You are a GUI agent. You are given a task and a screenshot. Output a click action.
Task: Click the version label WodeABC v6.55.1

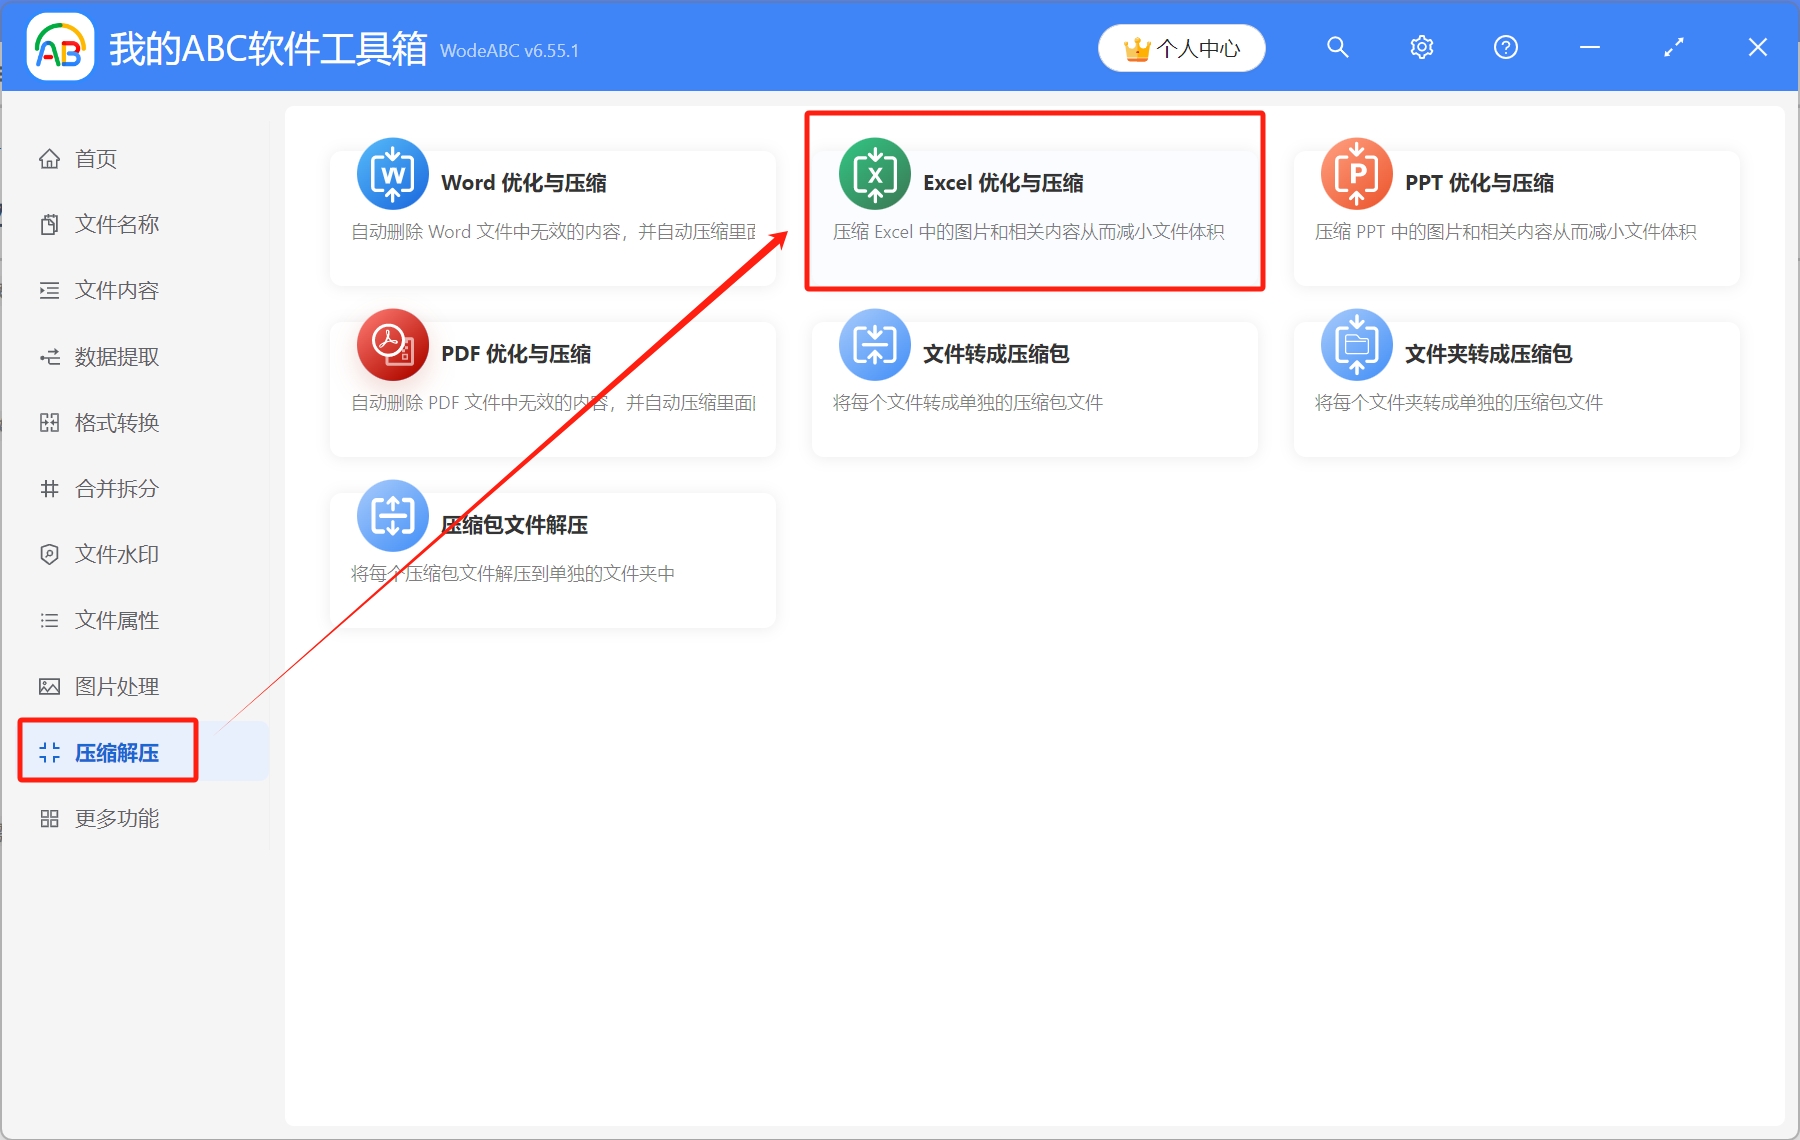pos(509,51)
